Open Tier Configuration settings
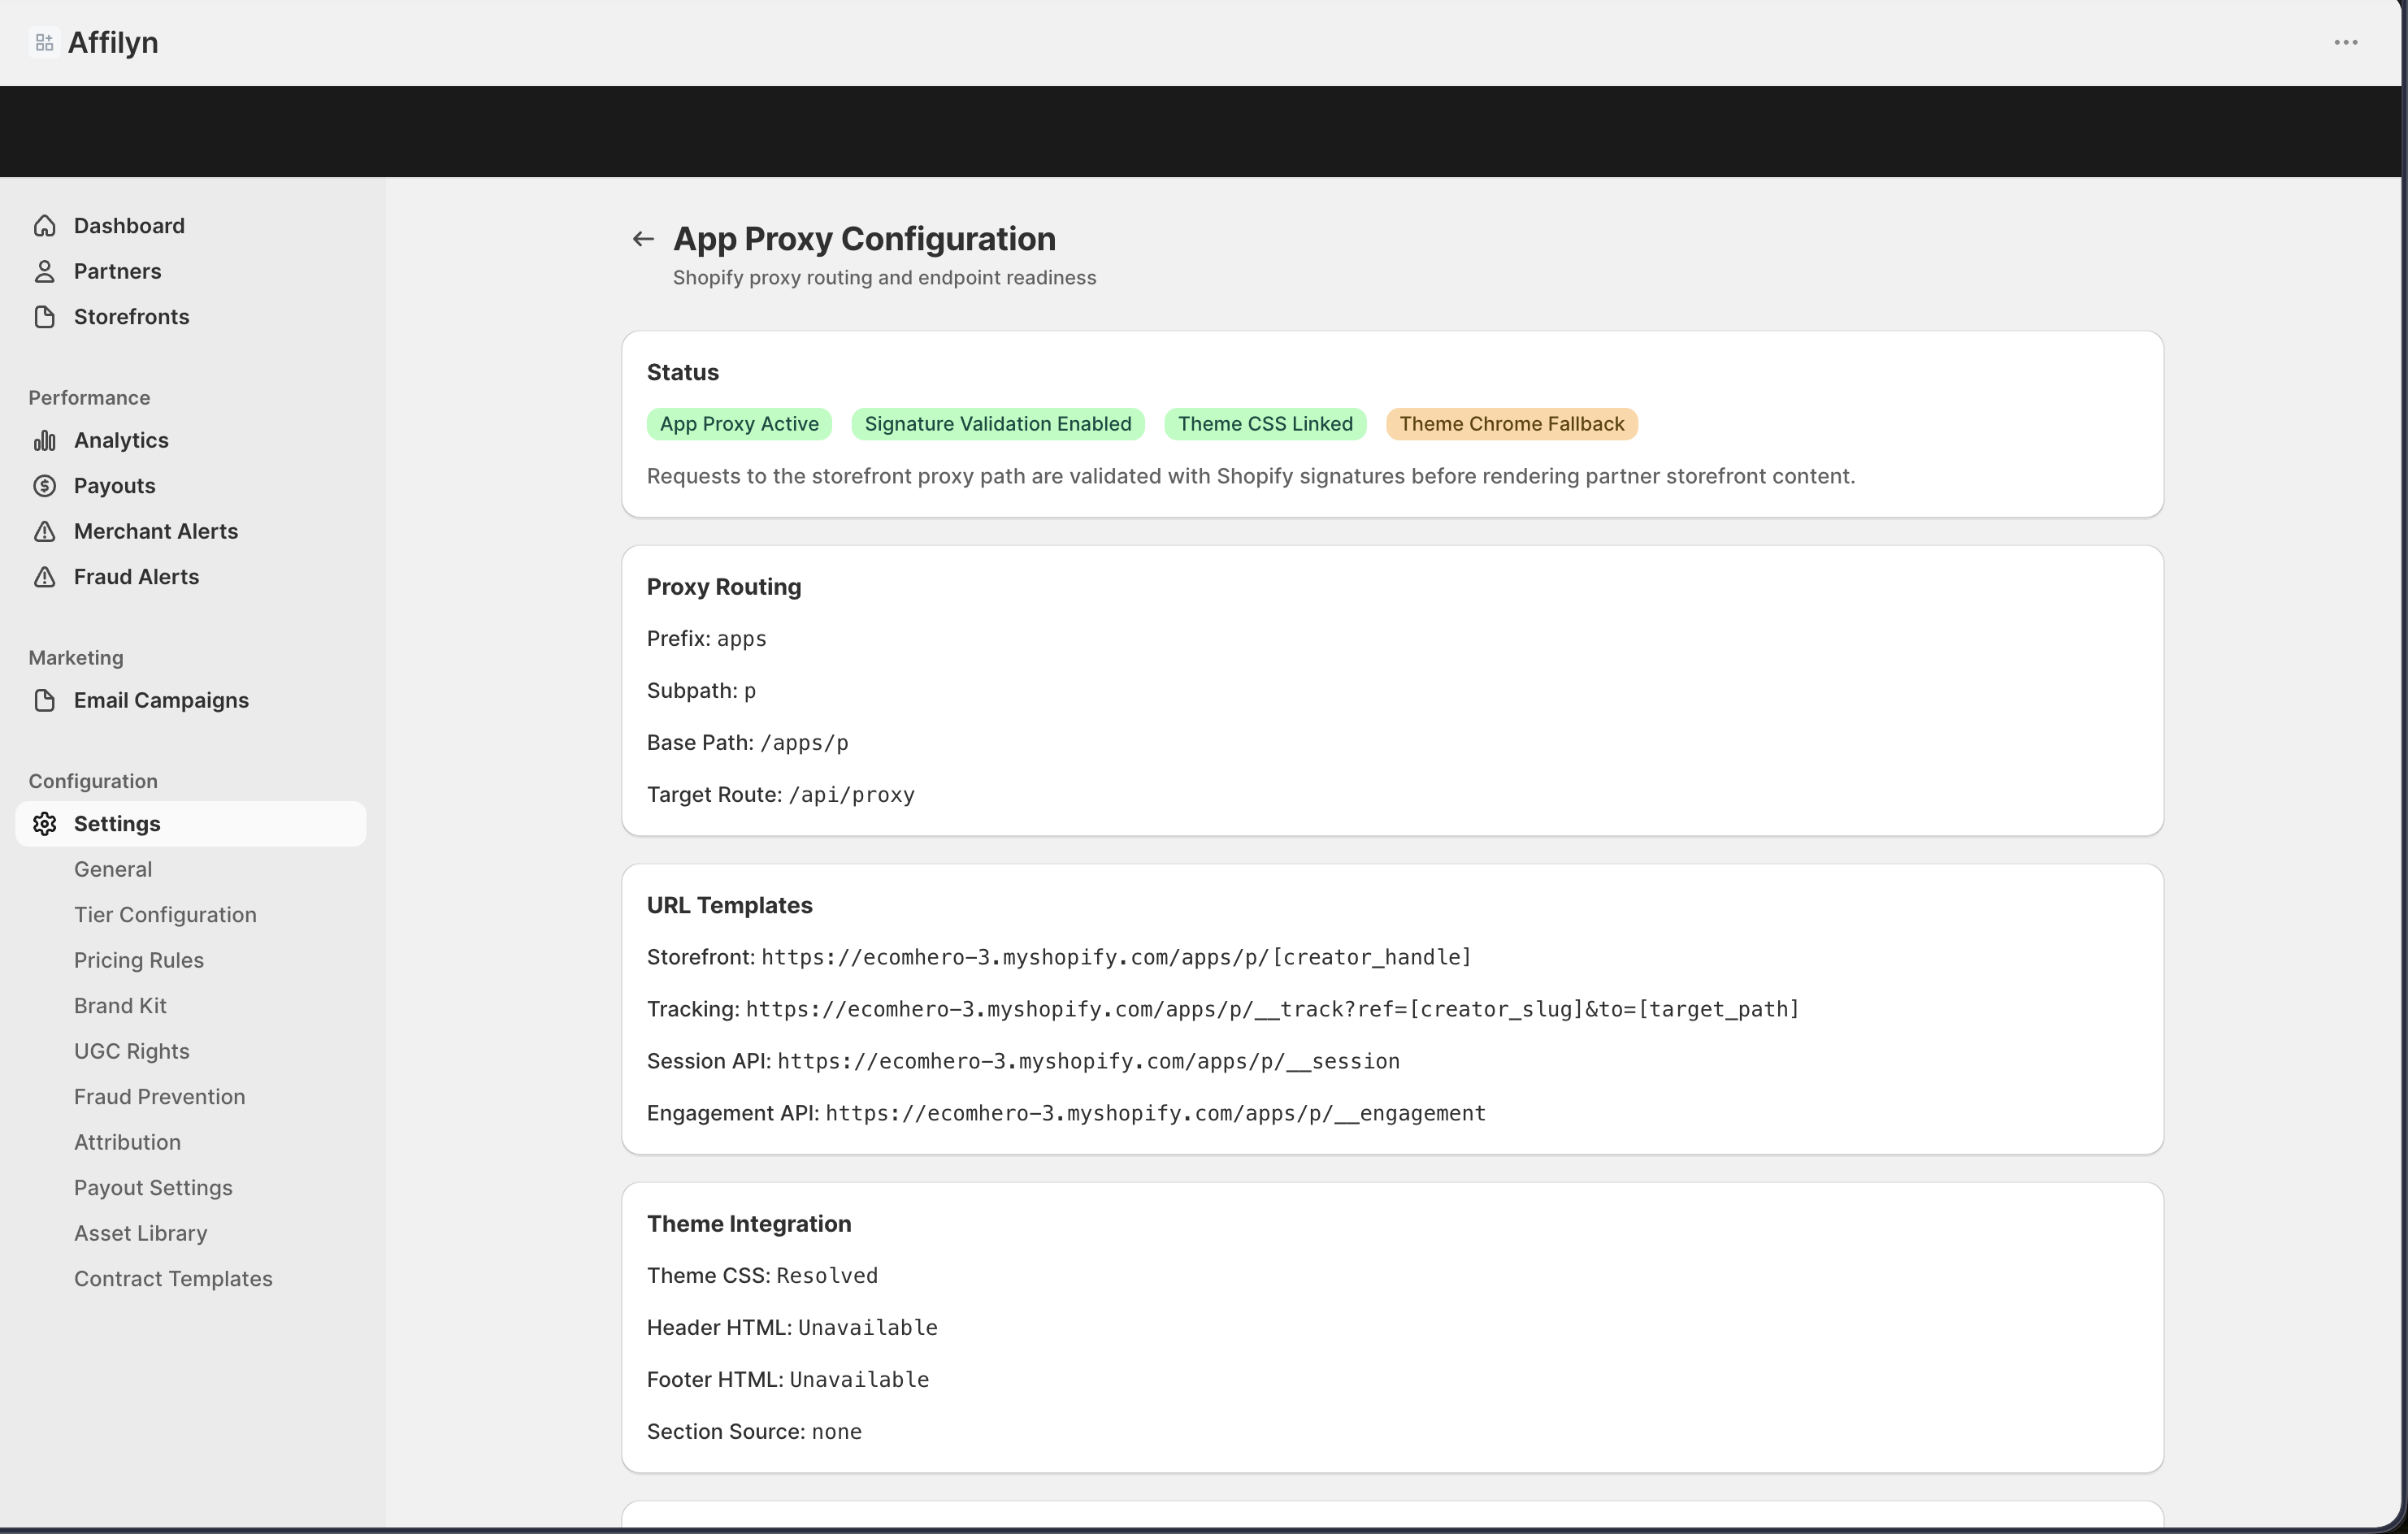This screenshot has height=1534, width=2408. (x=165, y=915)
